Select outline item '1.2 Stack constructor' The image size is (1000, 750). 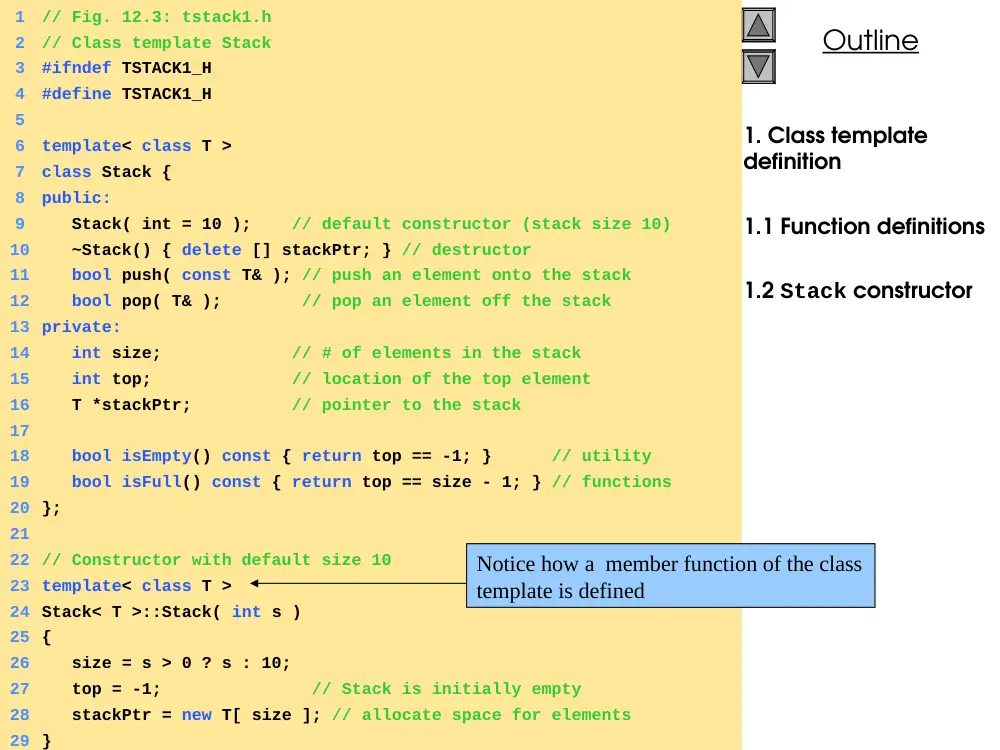tap(858, 290)
